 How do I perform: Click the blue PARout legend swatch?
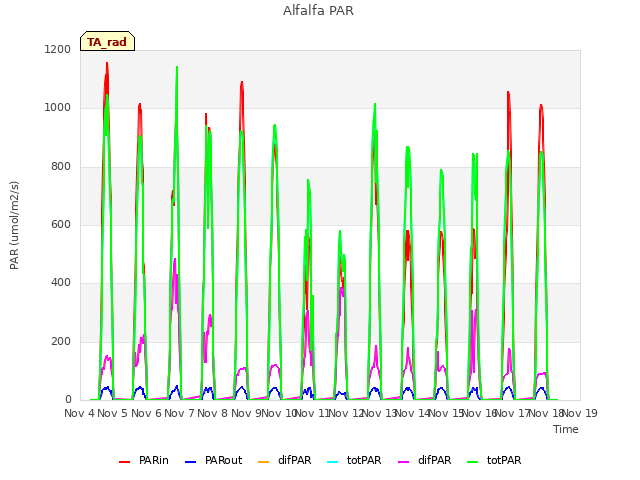coord(191,462)
